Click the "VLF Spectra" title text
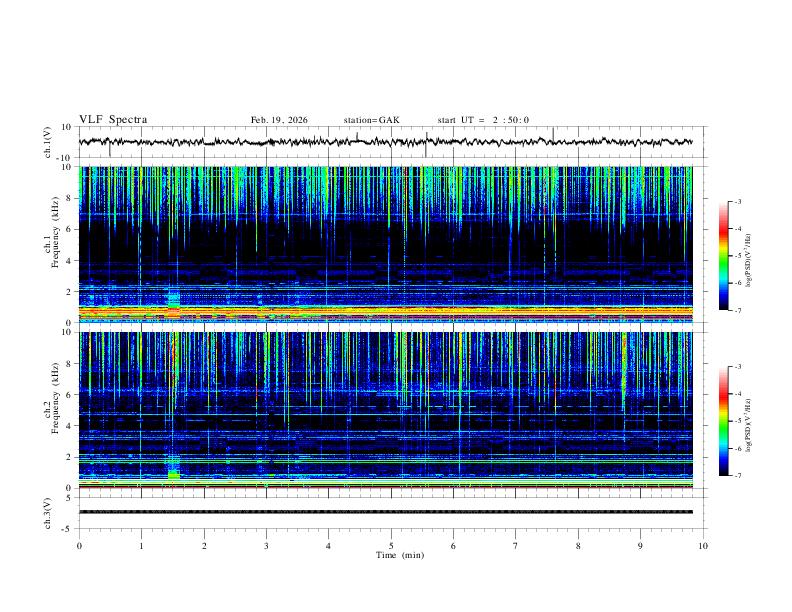 pyautogui.click(x=113, y=120)
